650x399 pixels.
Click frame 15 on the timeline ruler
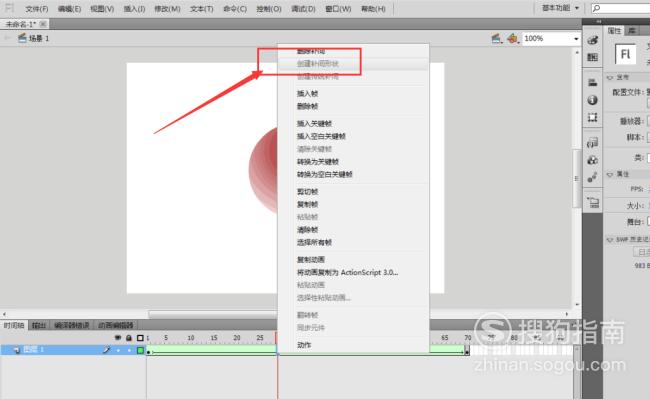pyautogui.click(x=214, y=338)
